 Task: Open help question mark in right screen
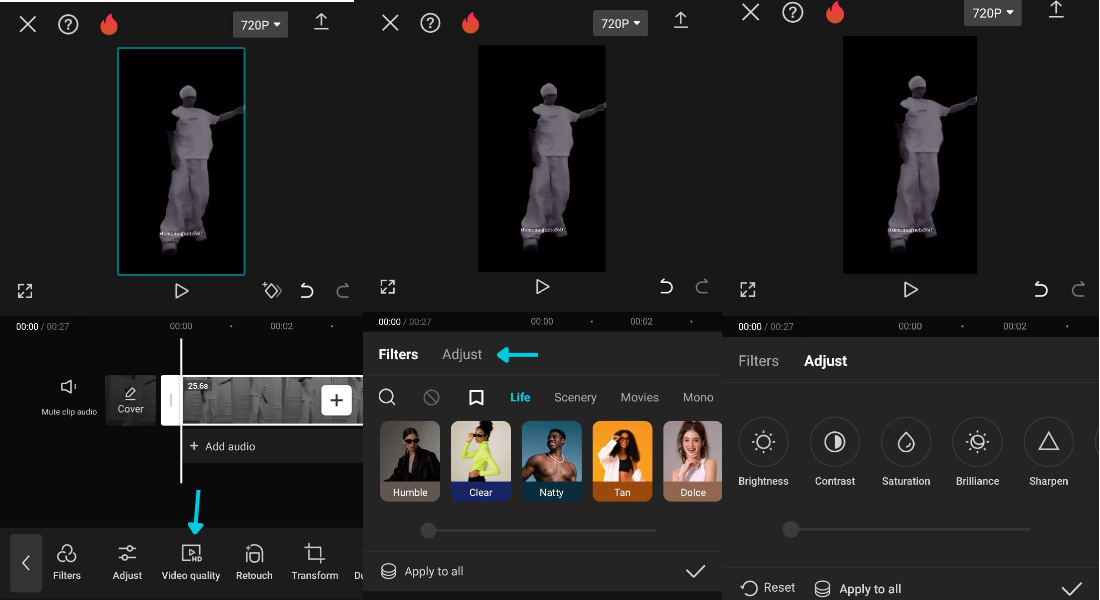(x=793, y=12)
